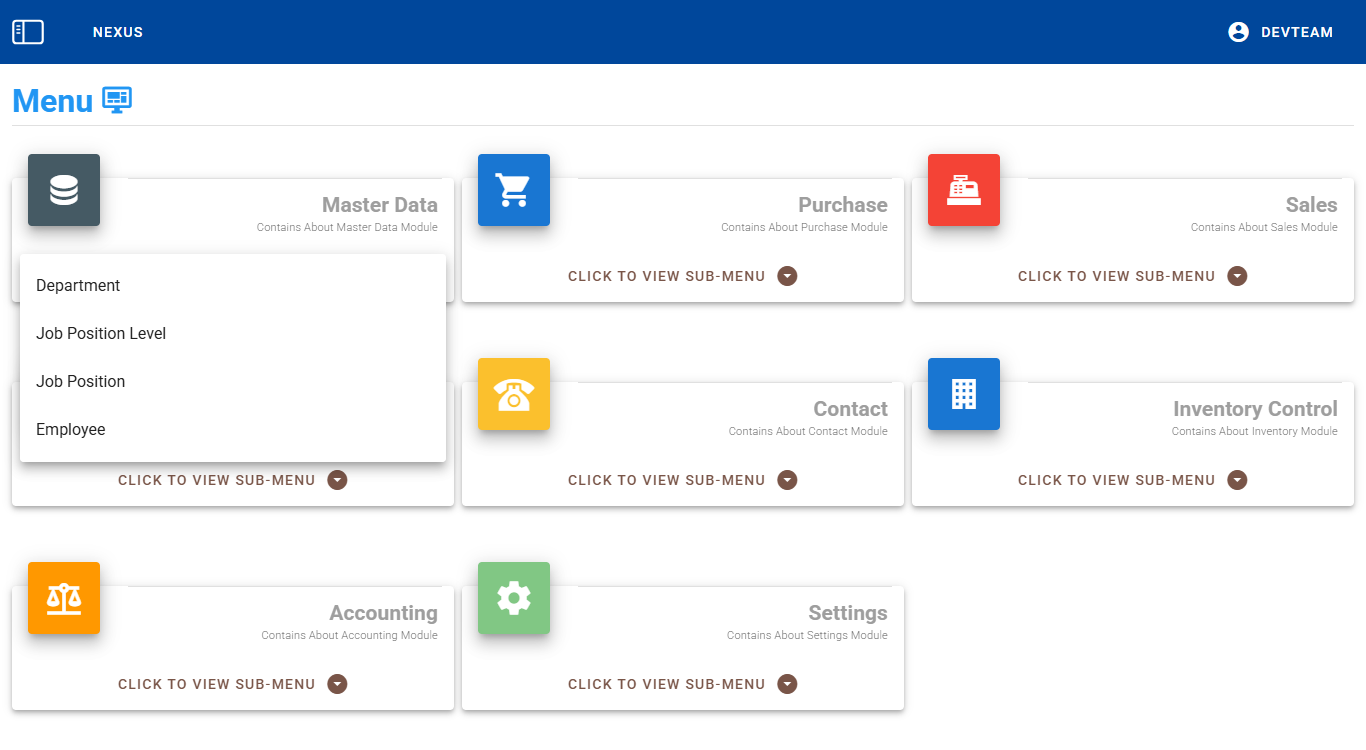The image size is (1366, 750).
Task: Expand the Accounting sub-menu
Action: pos(232,684)
